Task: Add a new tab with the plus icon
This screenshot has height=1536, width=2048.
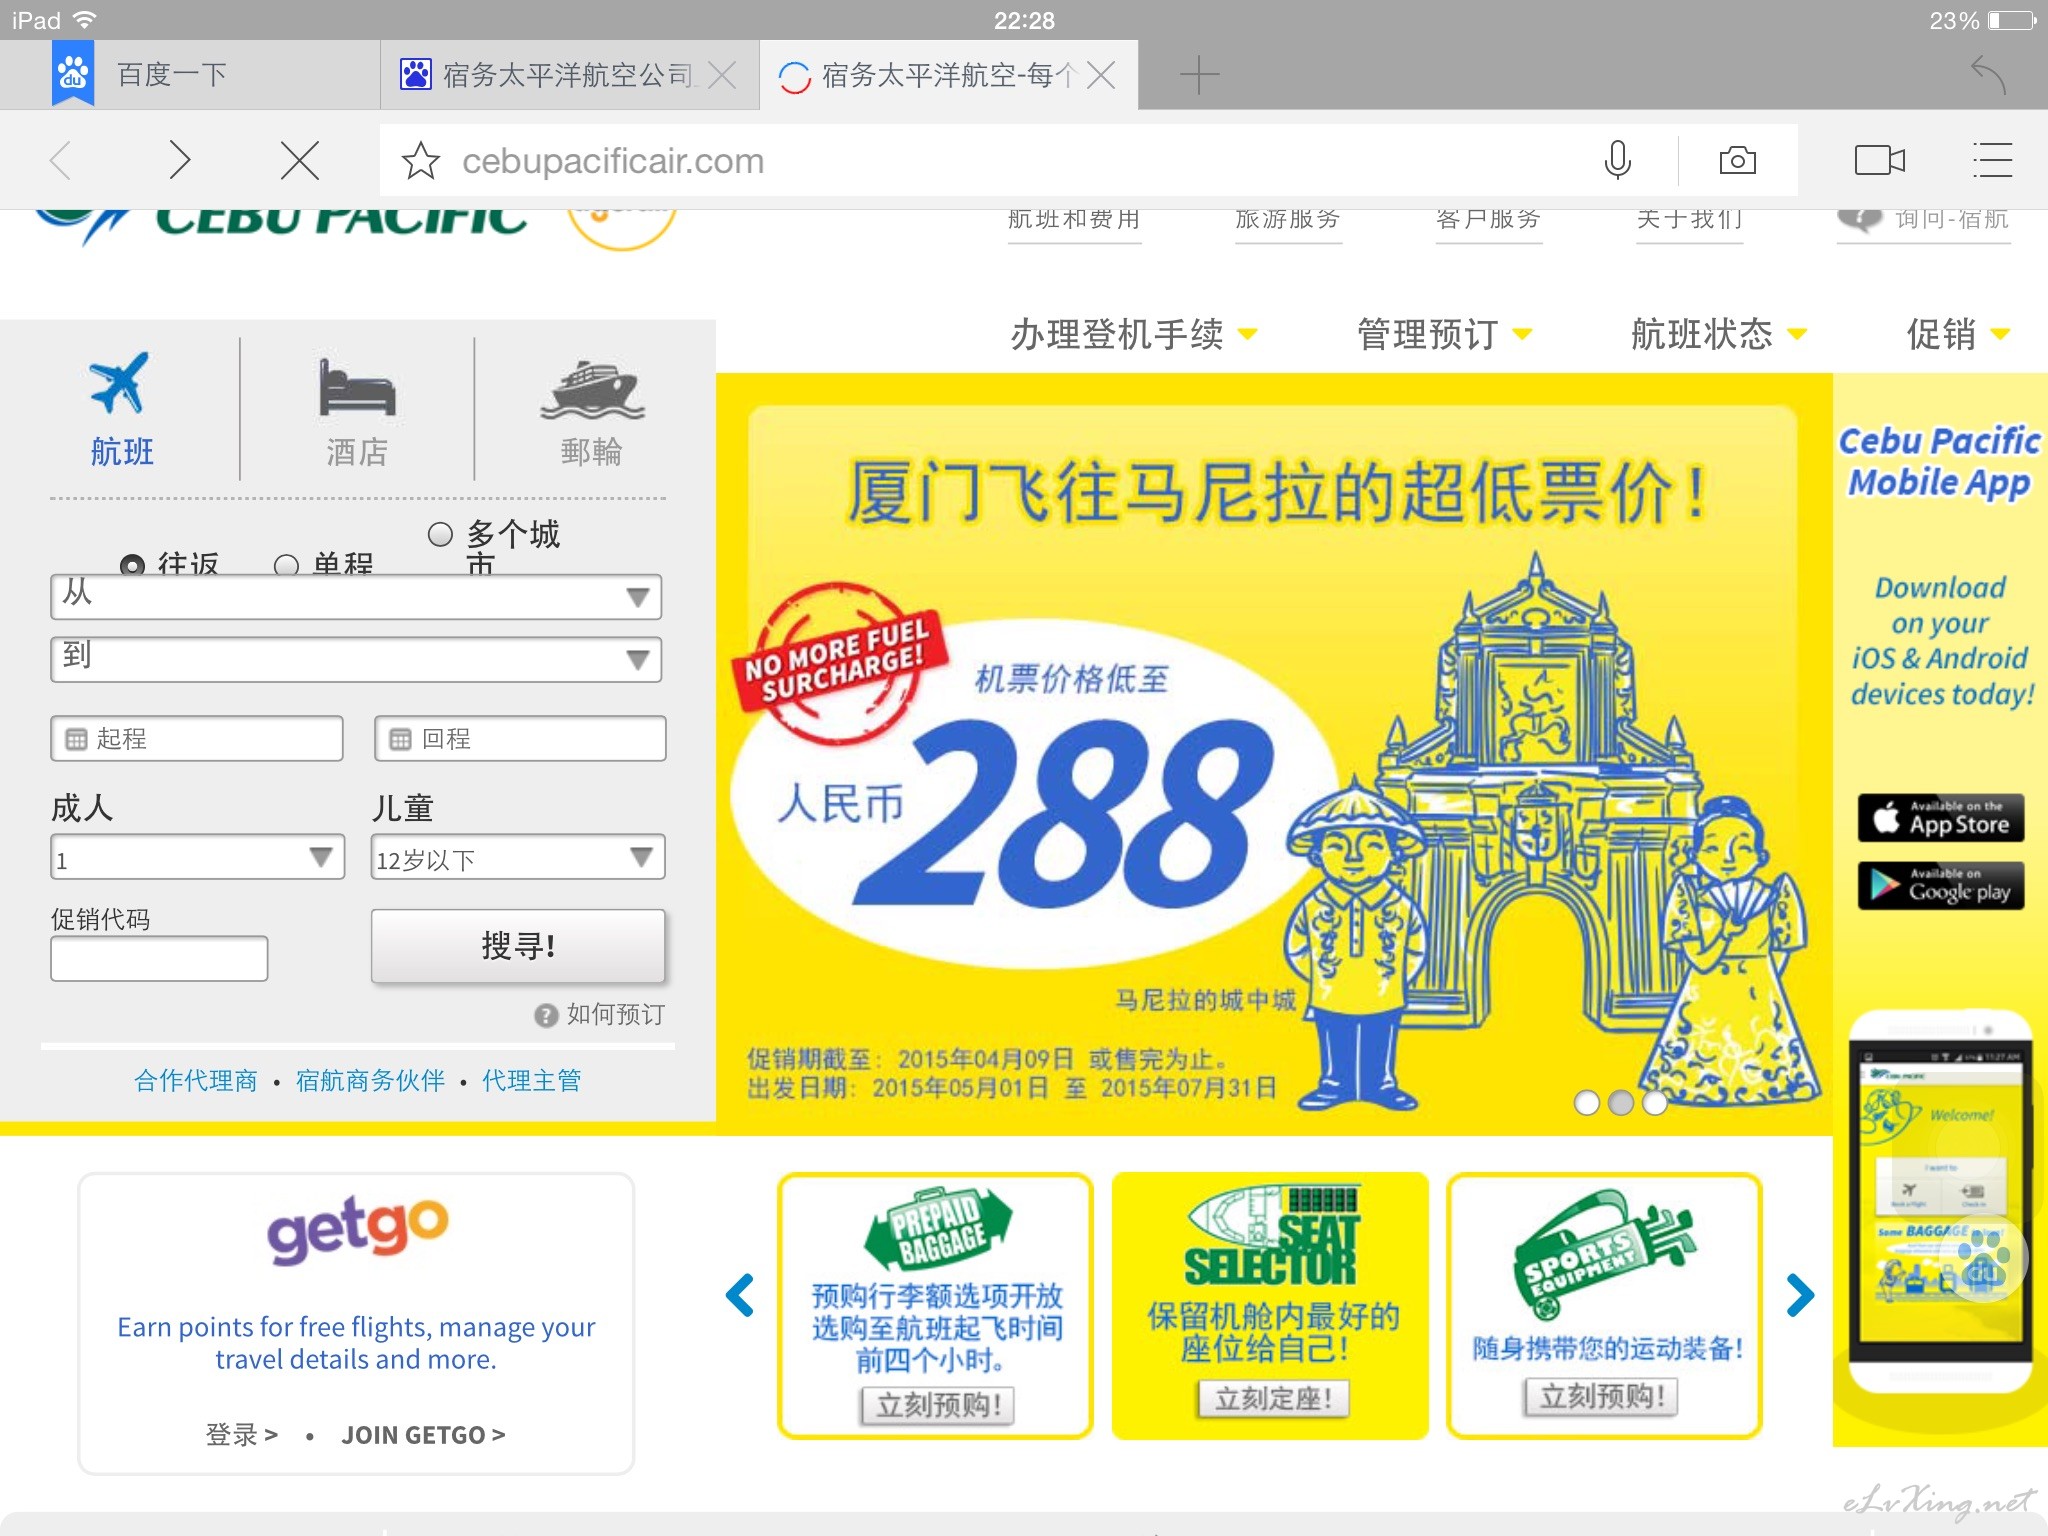Action: 1198,75
